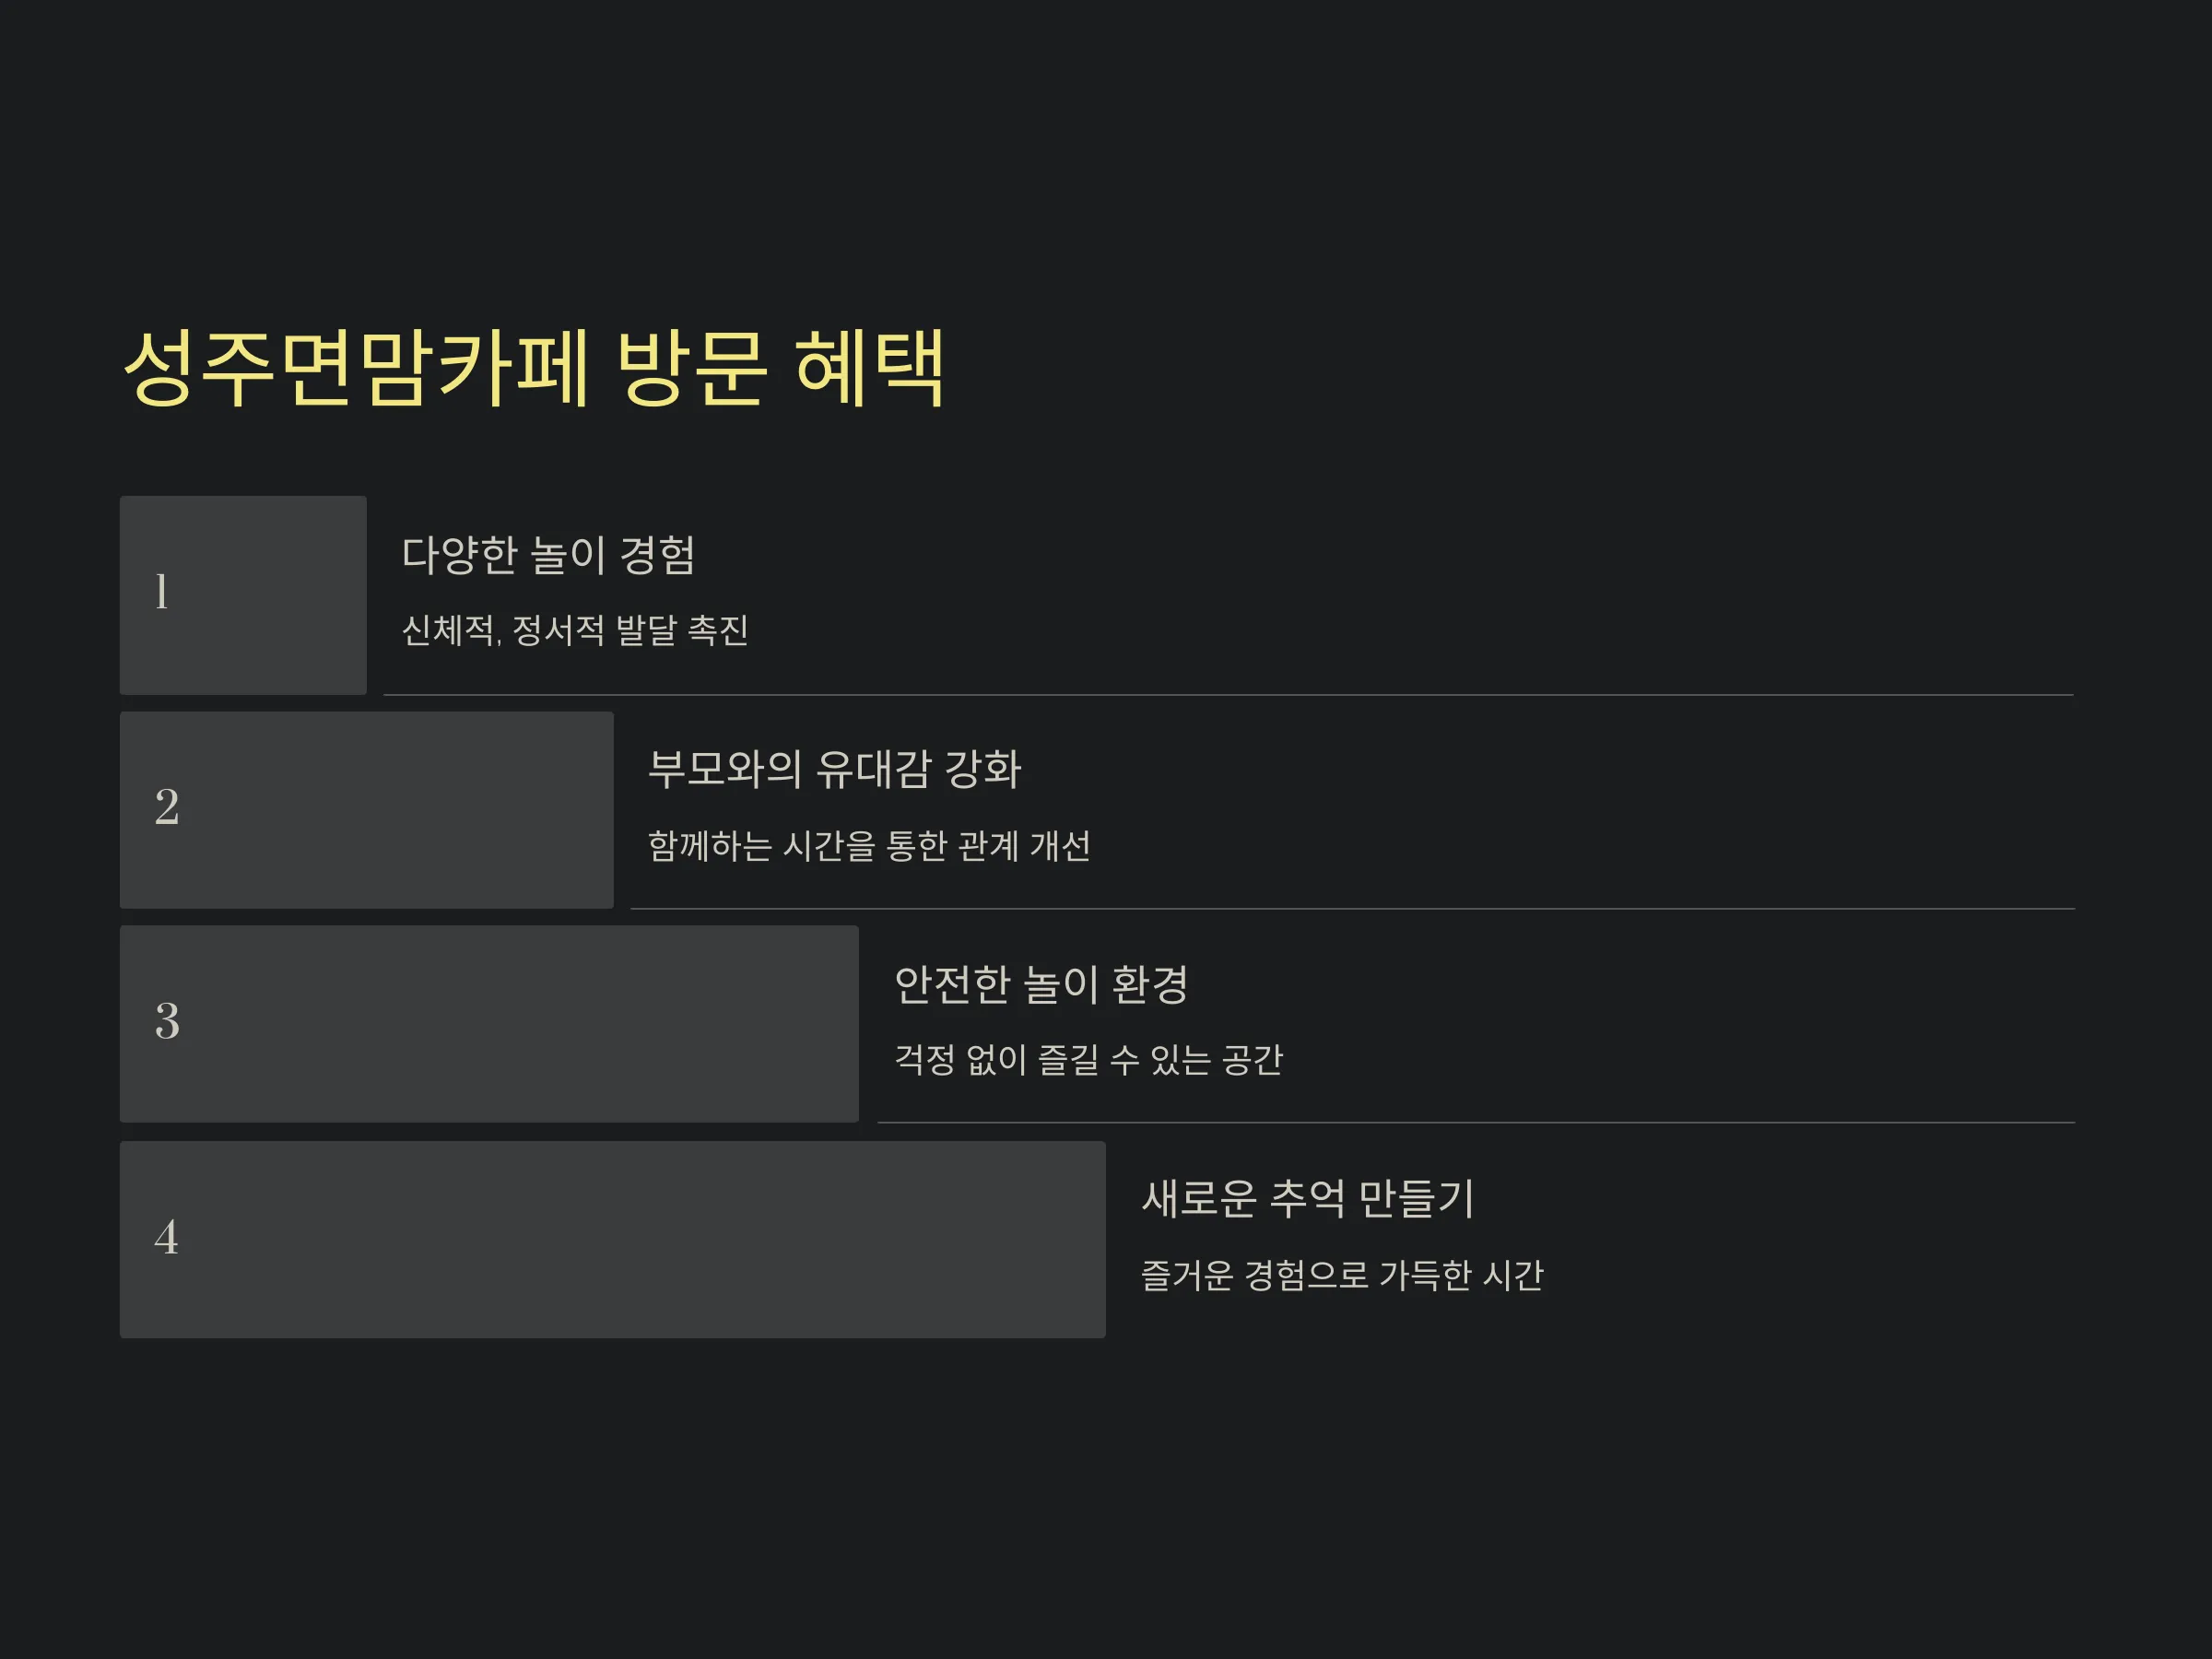Screen dimensions: 2212x1659
Task: Click the subtext 즐거운 경험으로 가득한 시간
Action: 1342,1276
